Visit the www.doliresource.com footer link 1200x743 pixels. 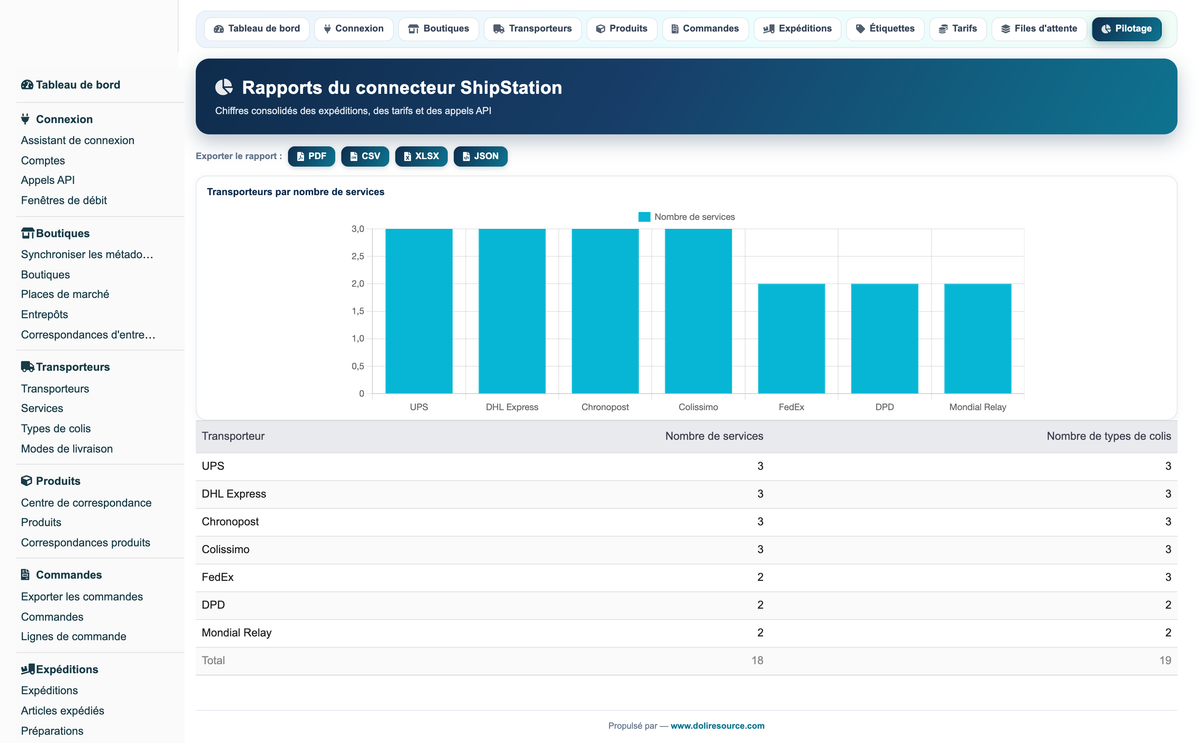pyautogui.click(x=717, y=726)
